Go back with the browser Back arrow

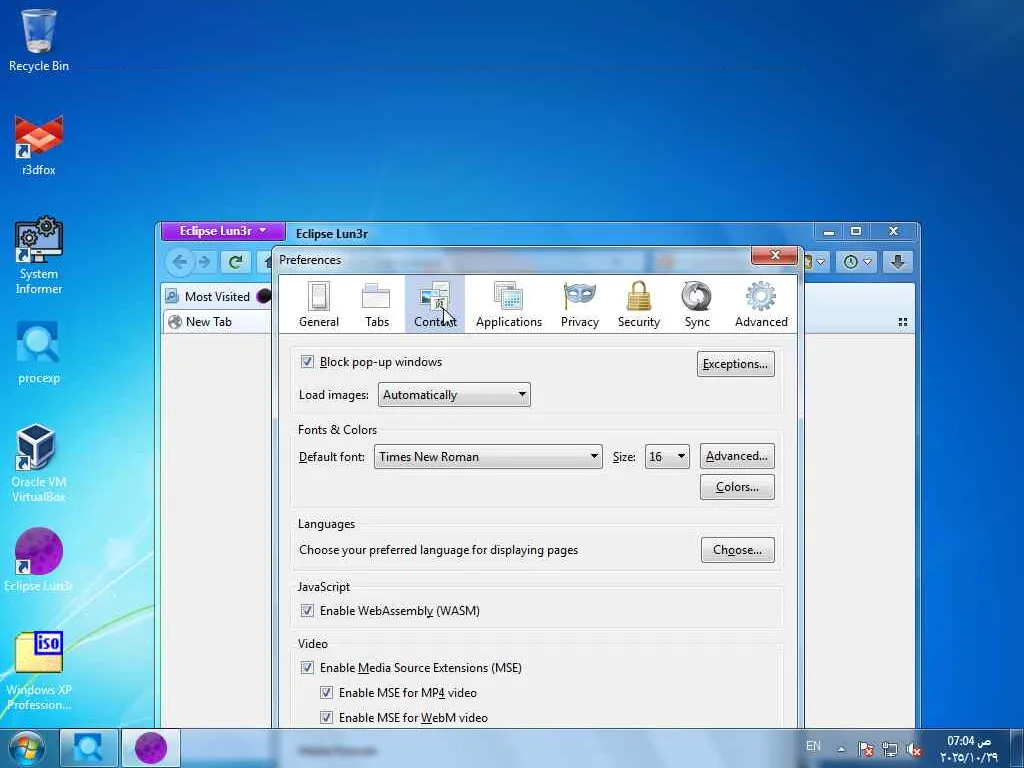[180, 262]
